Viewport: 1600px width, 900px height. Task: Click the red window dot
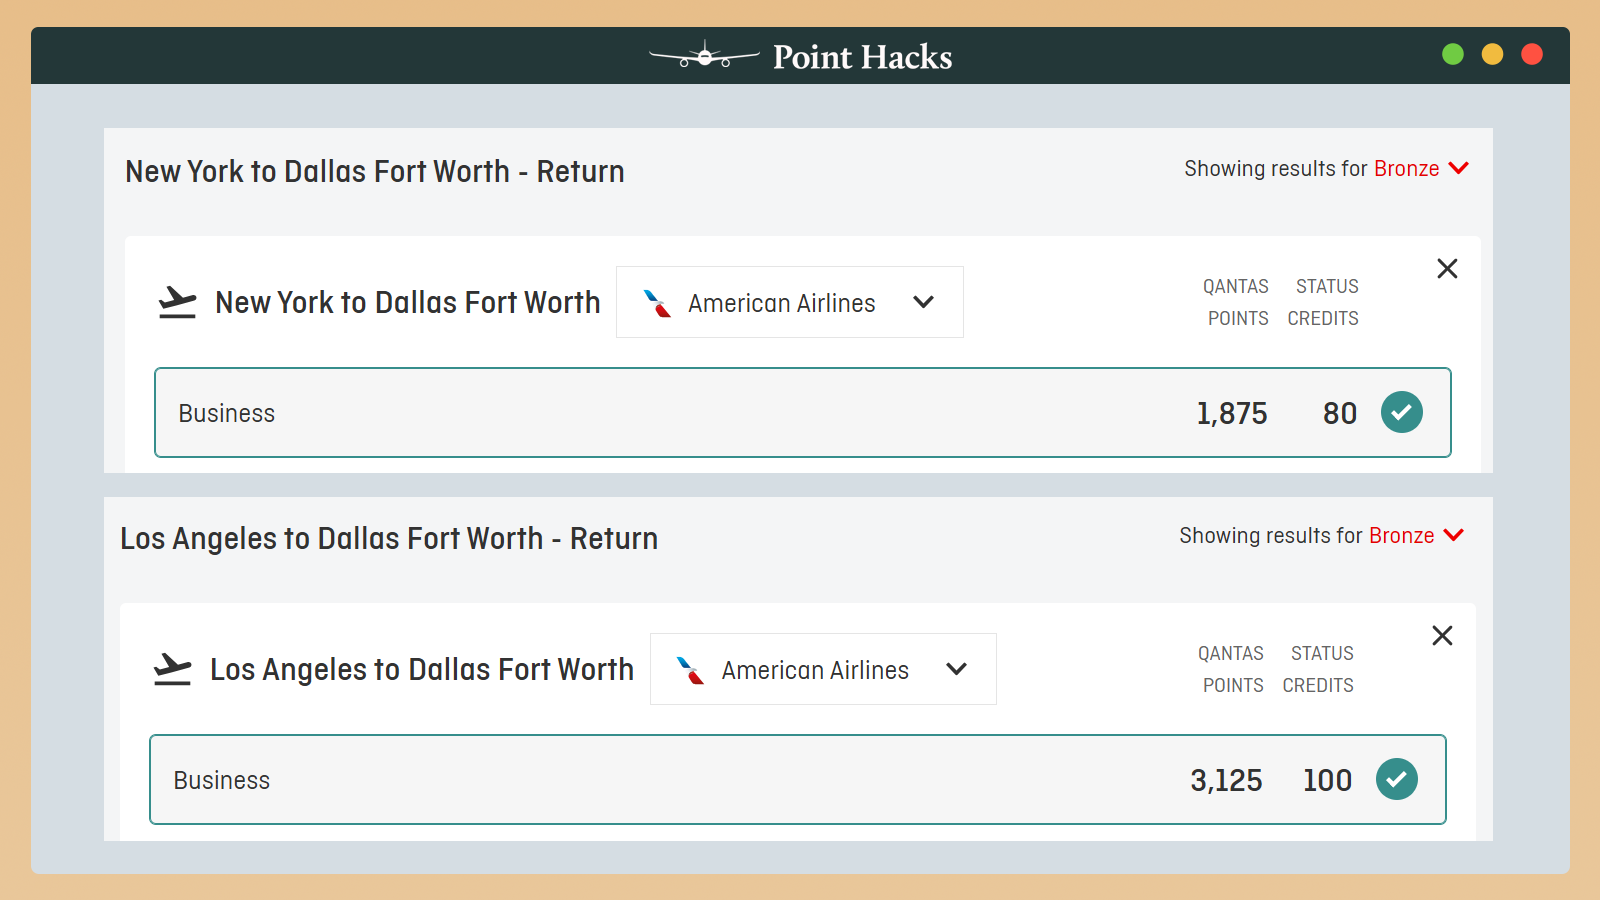[x=1532, y=54]
